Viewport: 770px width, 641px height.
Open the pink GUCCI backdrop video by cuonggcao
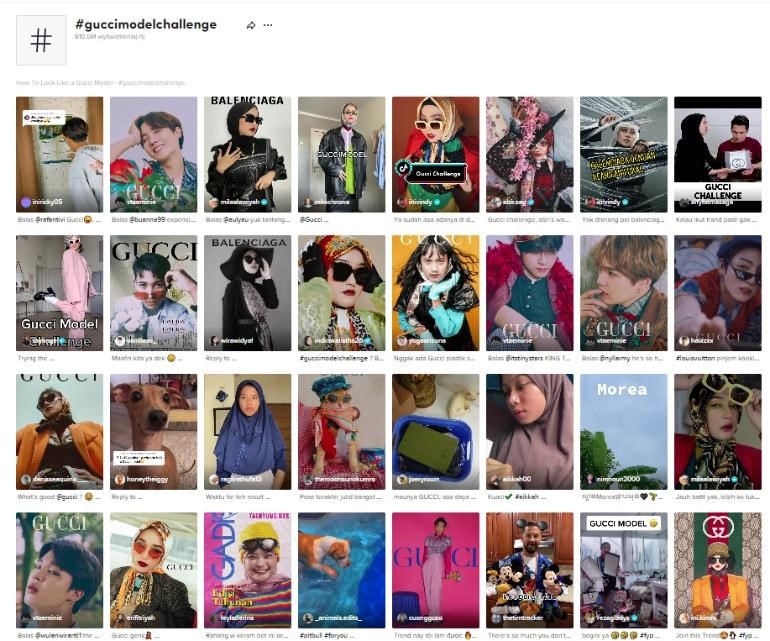click(x=436, y=570)
